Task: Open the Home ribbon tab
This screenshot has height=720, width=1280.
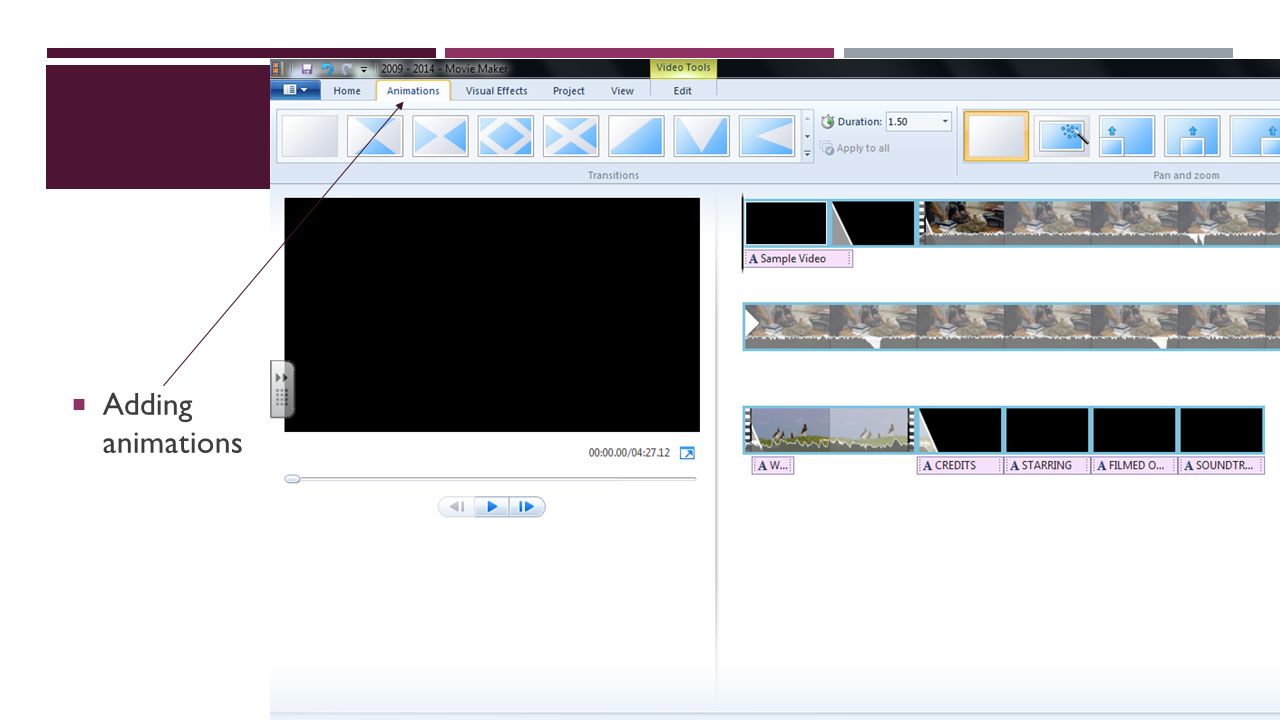Action: pyautogui.click(x=347, y=91)
